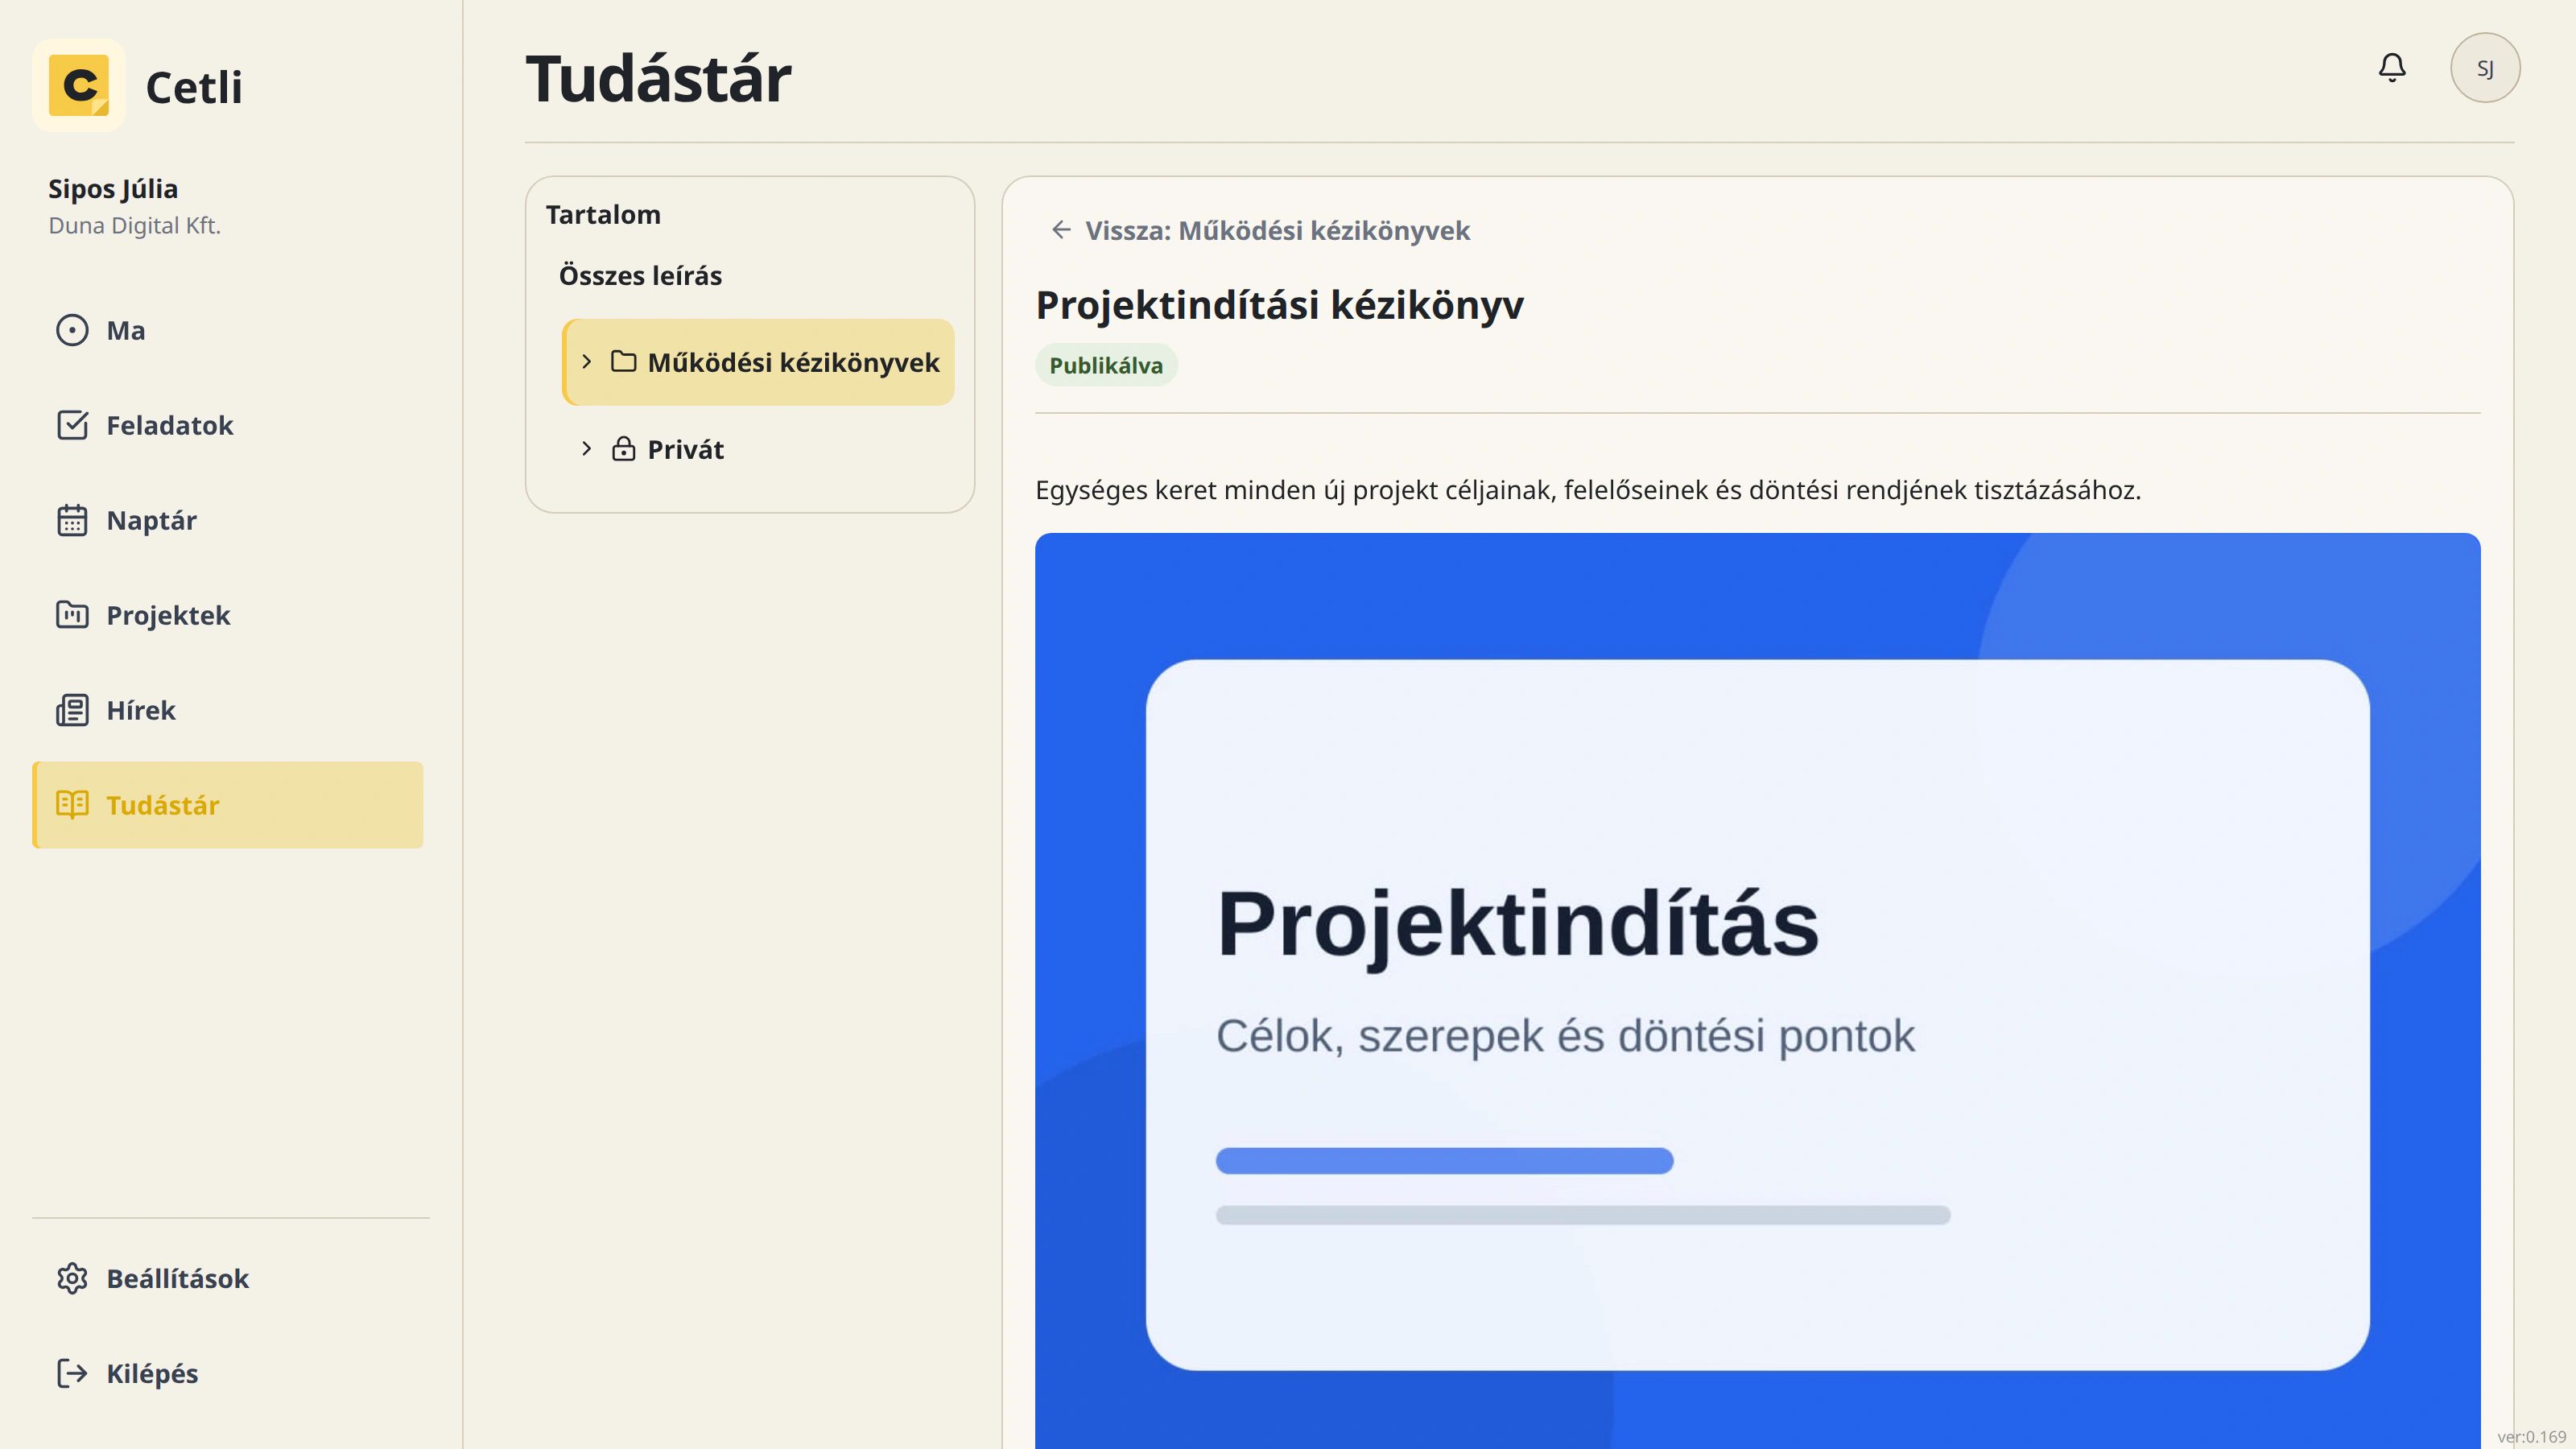
Task: Click the Tartalom panel heading
Action: point(603,215)
